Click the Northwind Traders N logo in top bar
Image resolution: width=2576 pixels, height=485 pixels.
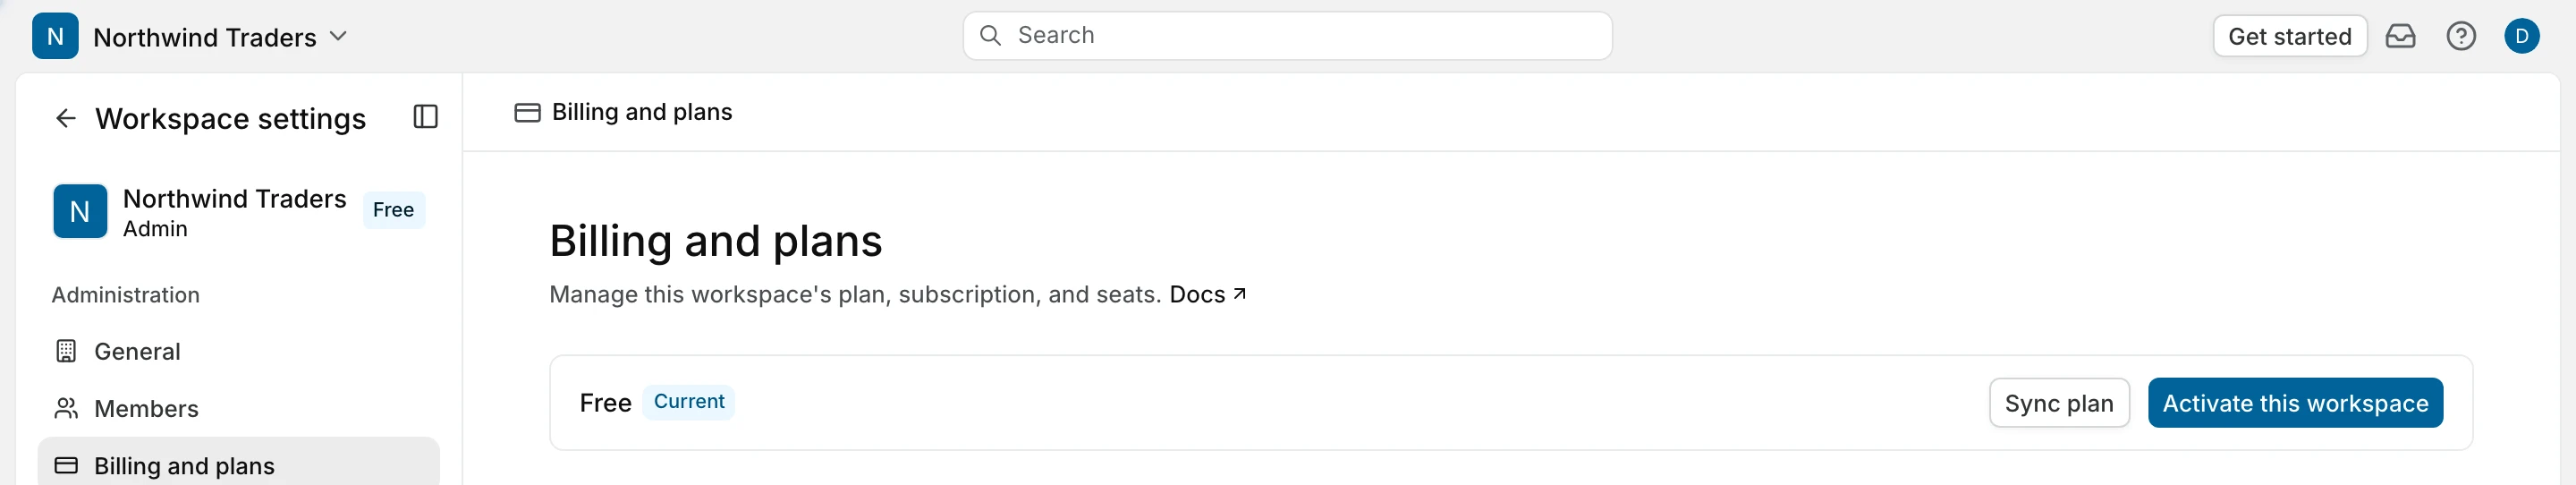(x=55, y=36)
